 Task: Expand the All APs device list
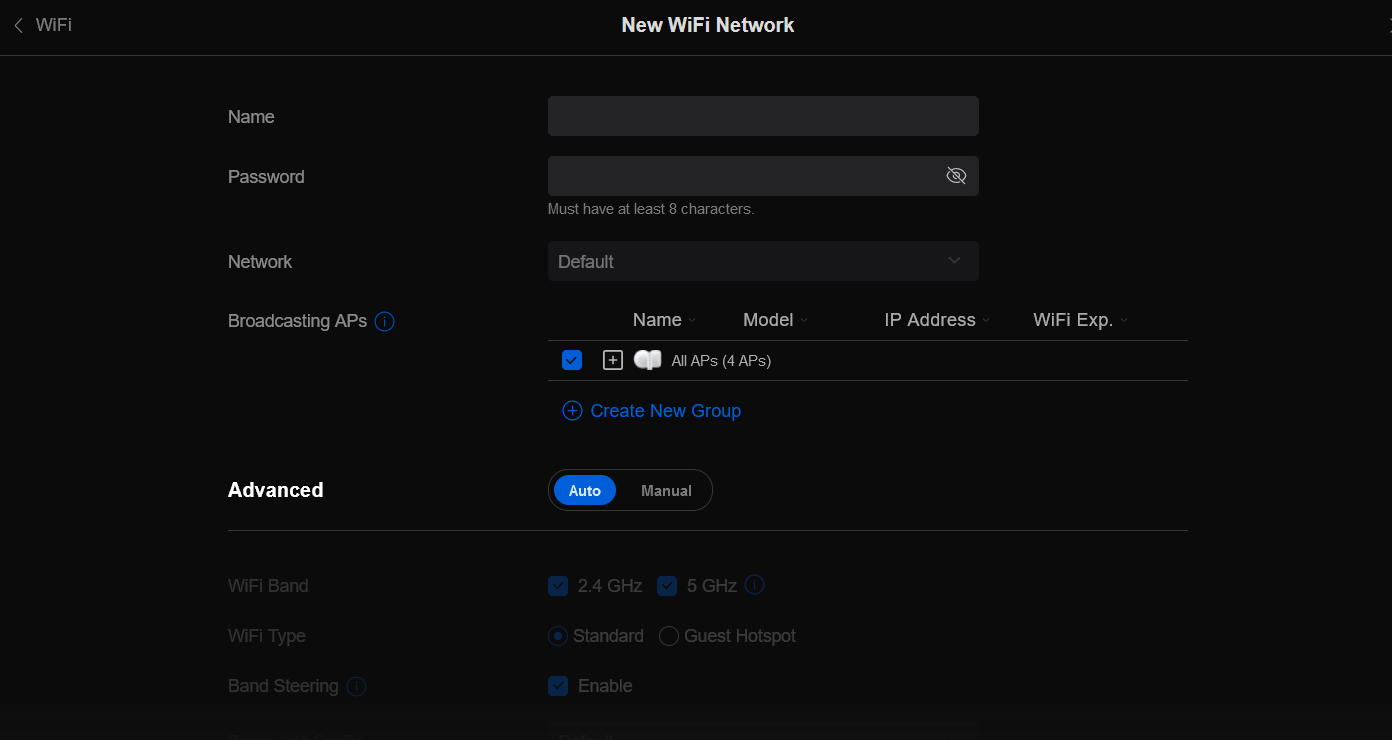612,359
